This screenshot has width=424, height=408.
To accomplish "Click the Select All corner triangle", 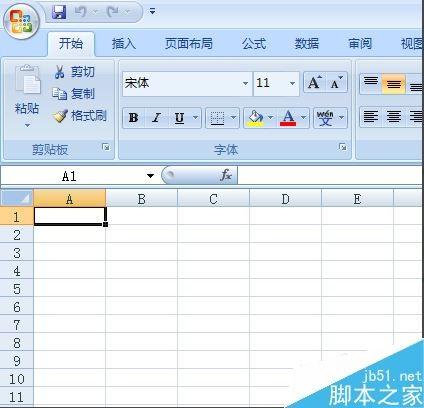I will (x=17, y=198).
